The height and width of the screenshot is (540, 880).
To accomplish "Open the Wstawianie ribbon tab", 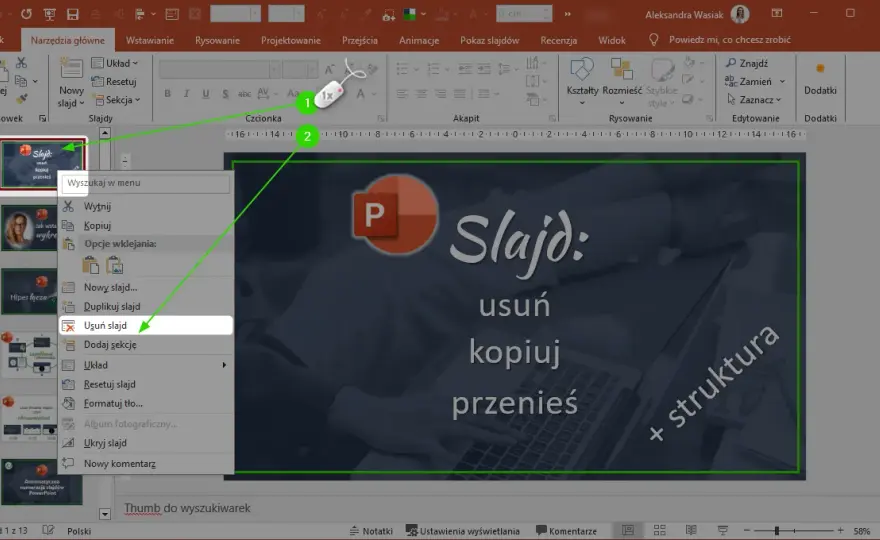I will 150,40.
